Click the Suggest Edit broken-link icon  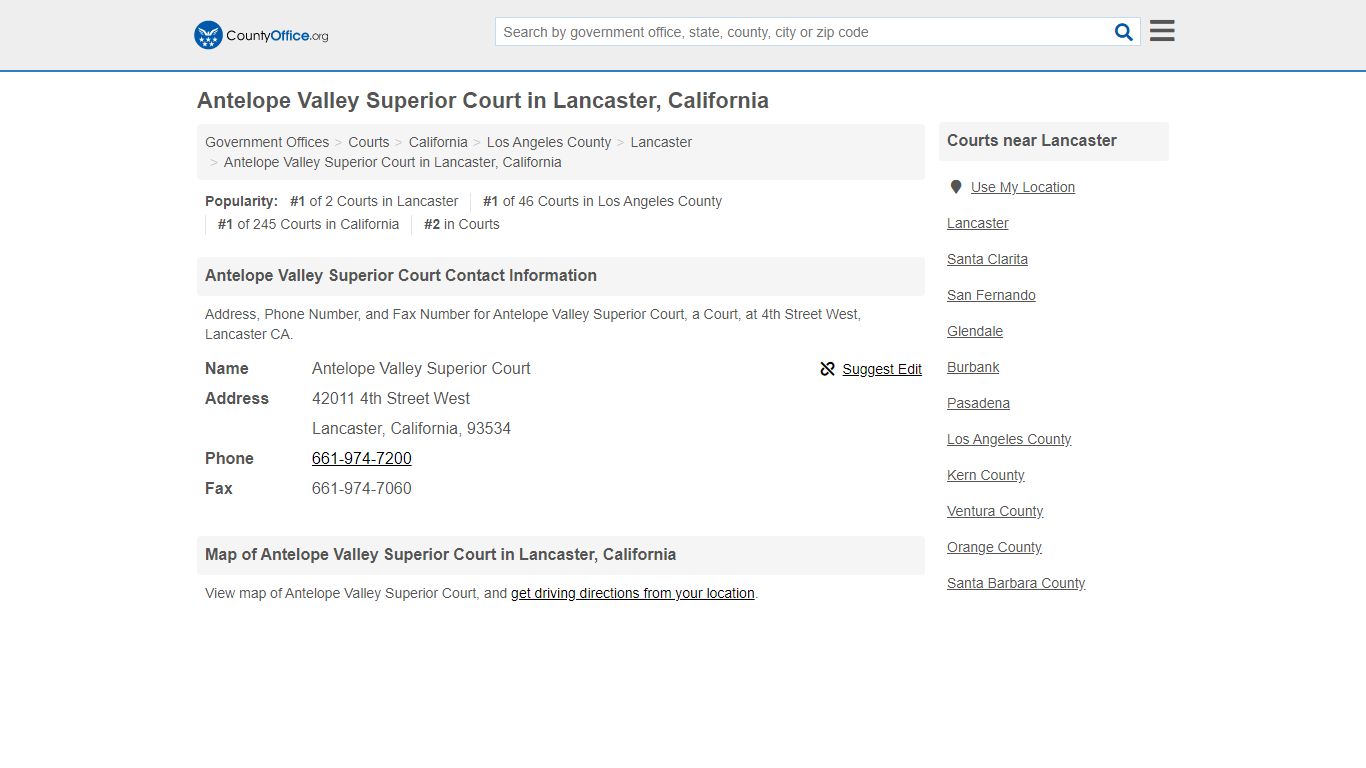[x=827, y=369]
